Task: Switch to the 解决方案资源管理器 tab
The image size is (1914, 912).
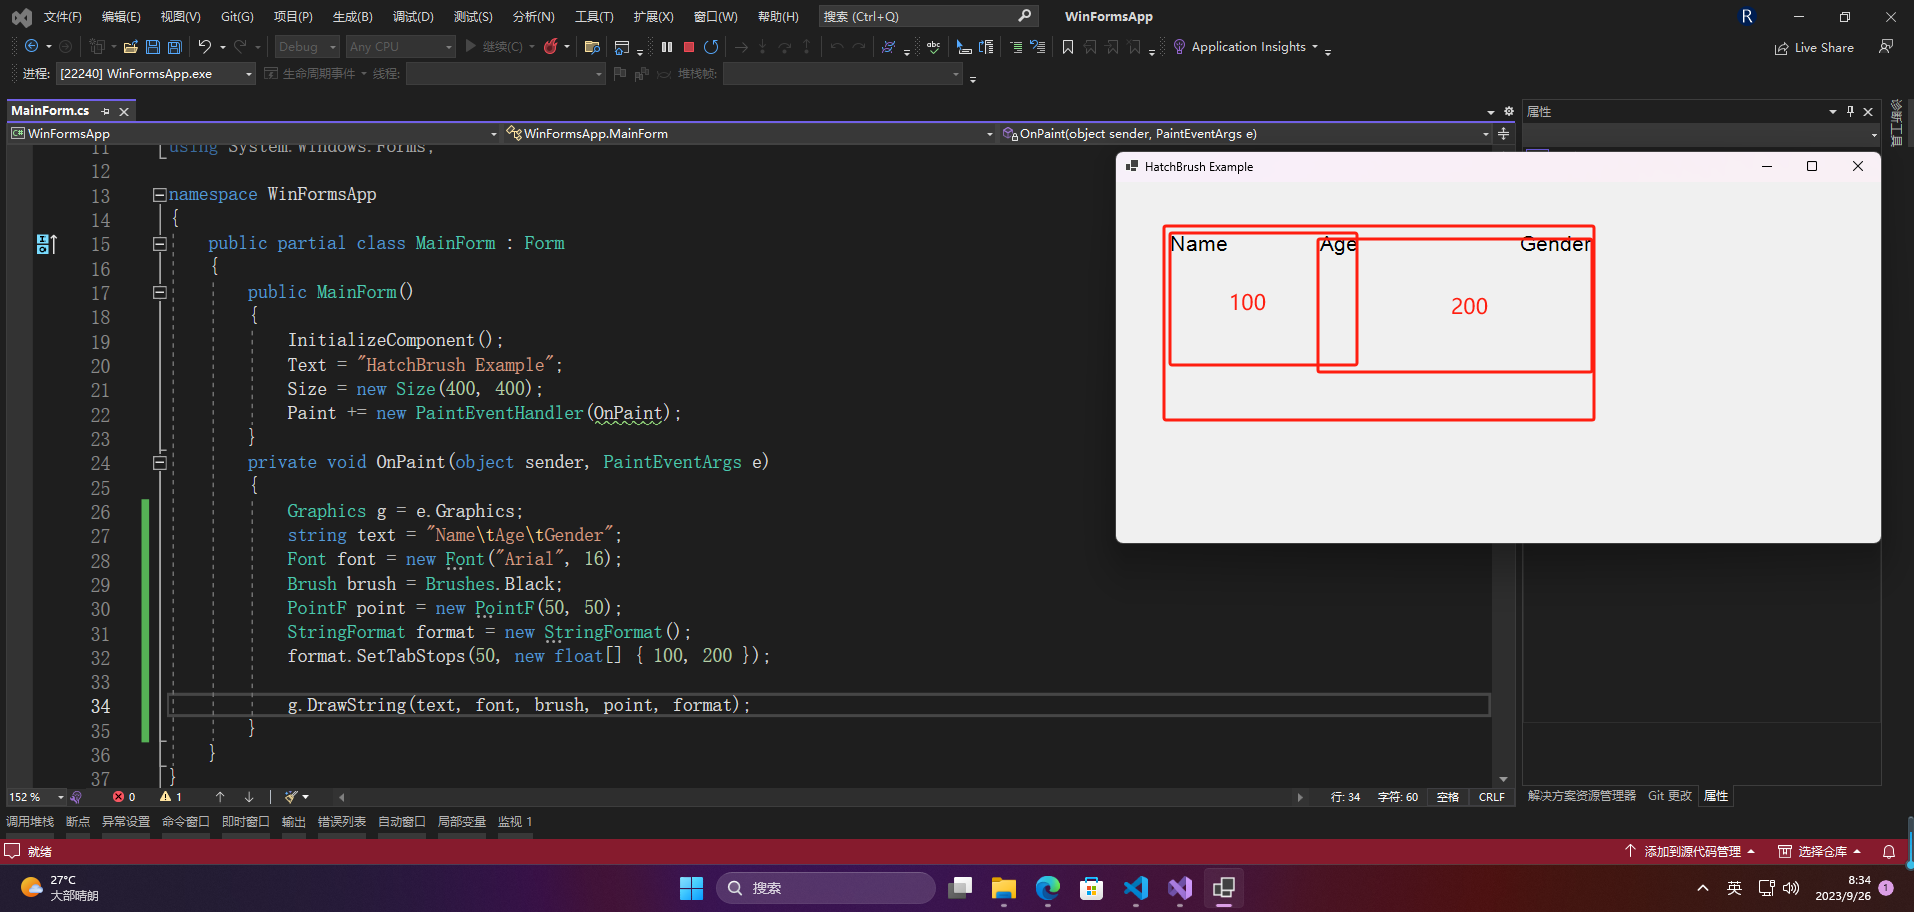Action: [1582, 796]
